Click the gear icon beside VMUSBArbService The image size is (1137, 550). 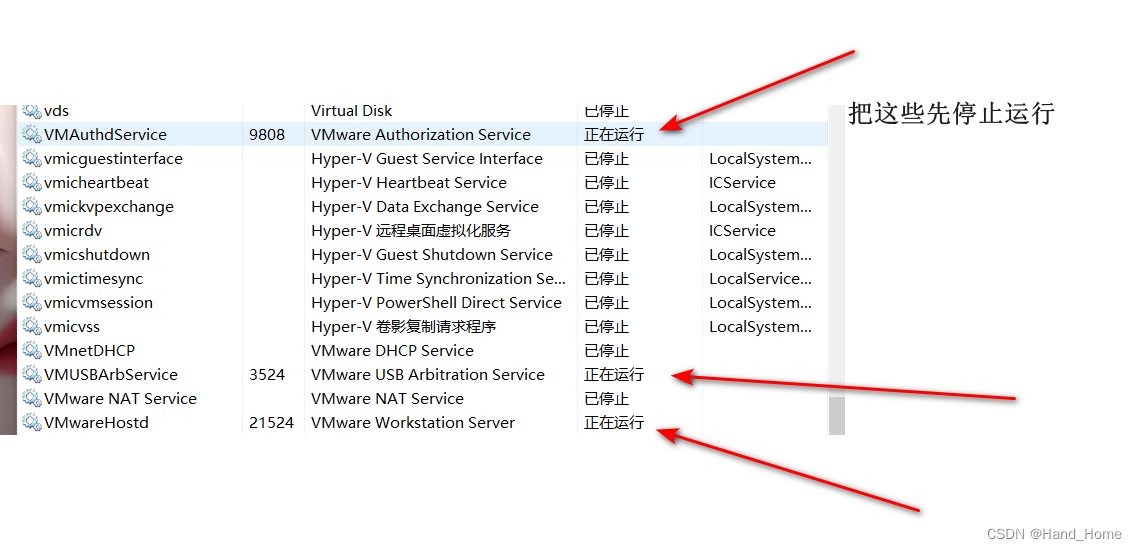click(x=31, y=374)
